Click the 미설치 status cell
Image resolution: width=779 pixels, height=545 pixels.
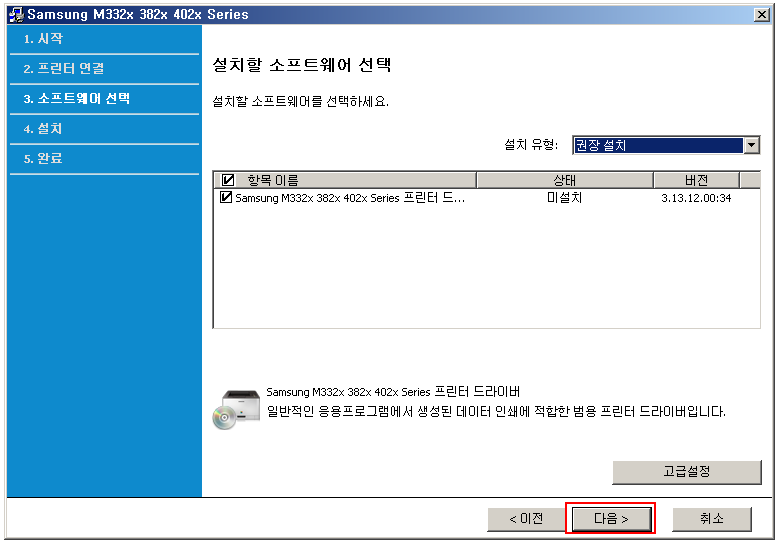click(564, 198)
